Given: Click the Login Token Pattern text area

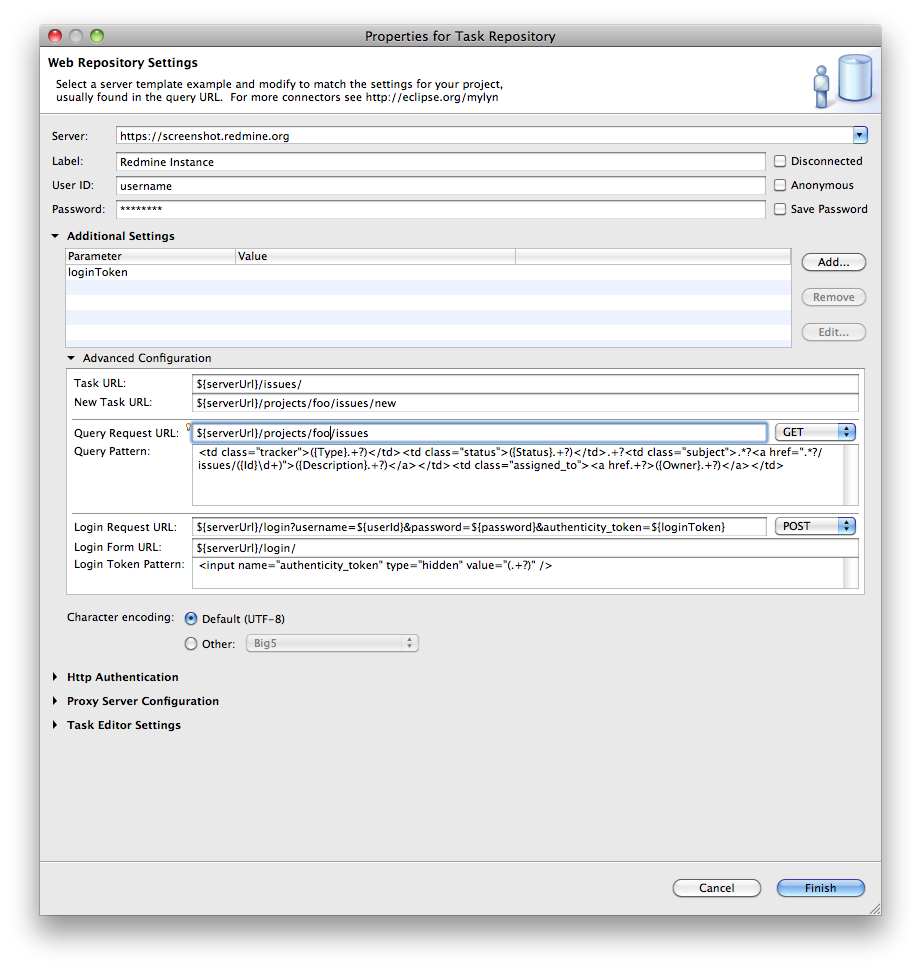Looking at the screenshot, I should click(518, 573).
